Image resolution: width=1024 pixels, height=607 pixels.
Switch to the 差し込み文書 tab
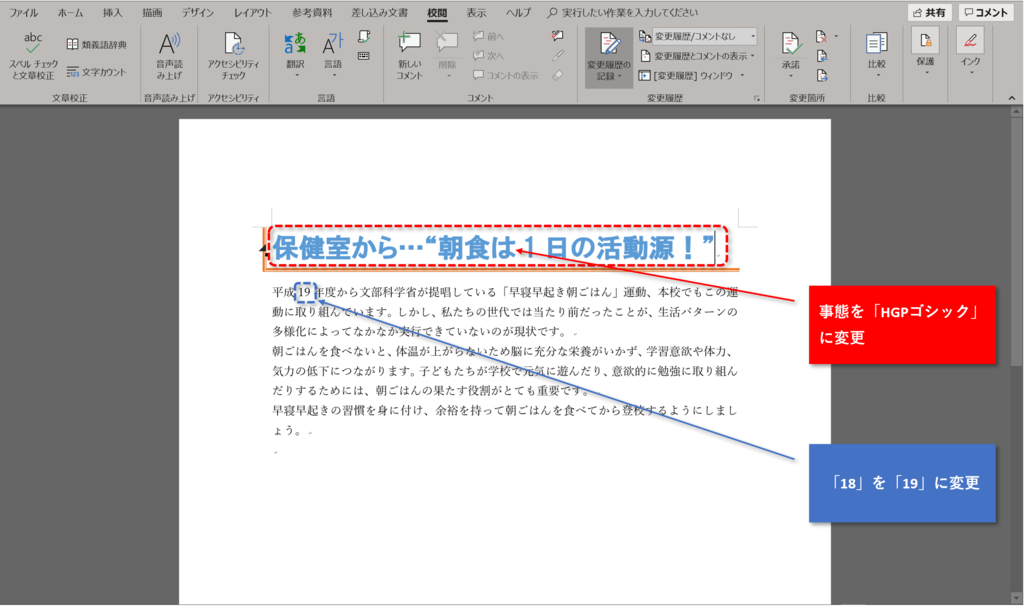(x=379, y=12)
